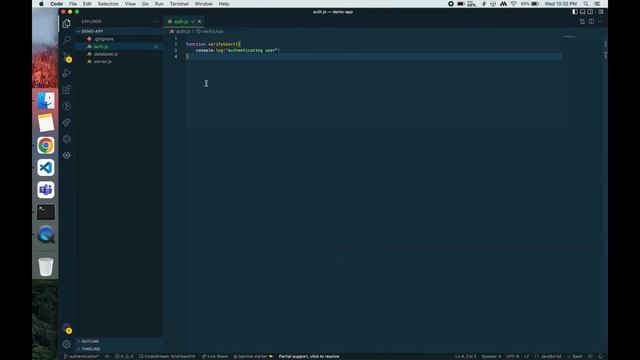640x360 pixels.
Task: Open the Window menu
Action: [x=203, y=4]
